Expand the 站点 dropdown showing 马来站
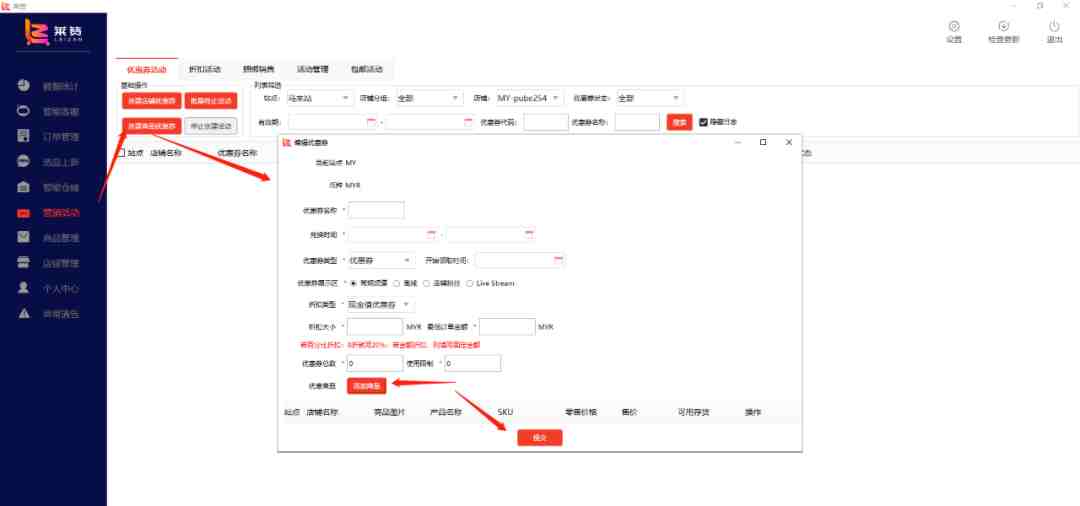 319,98
